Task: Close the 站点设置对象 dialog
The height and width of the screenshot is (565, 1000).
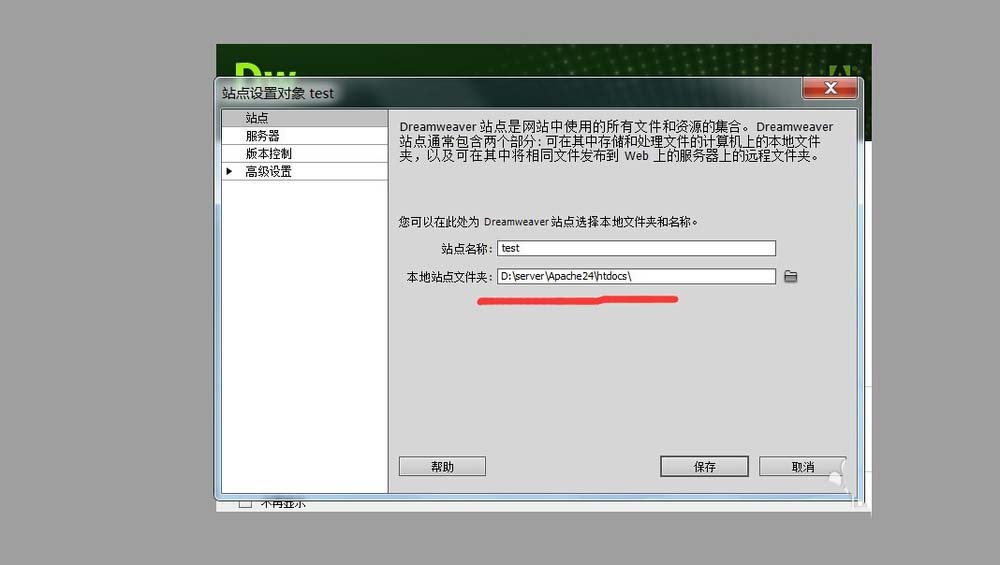Action: pyautogui.click(x=830, y=88)
